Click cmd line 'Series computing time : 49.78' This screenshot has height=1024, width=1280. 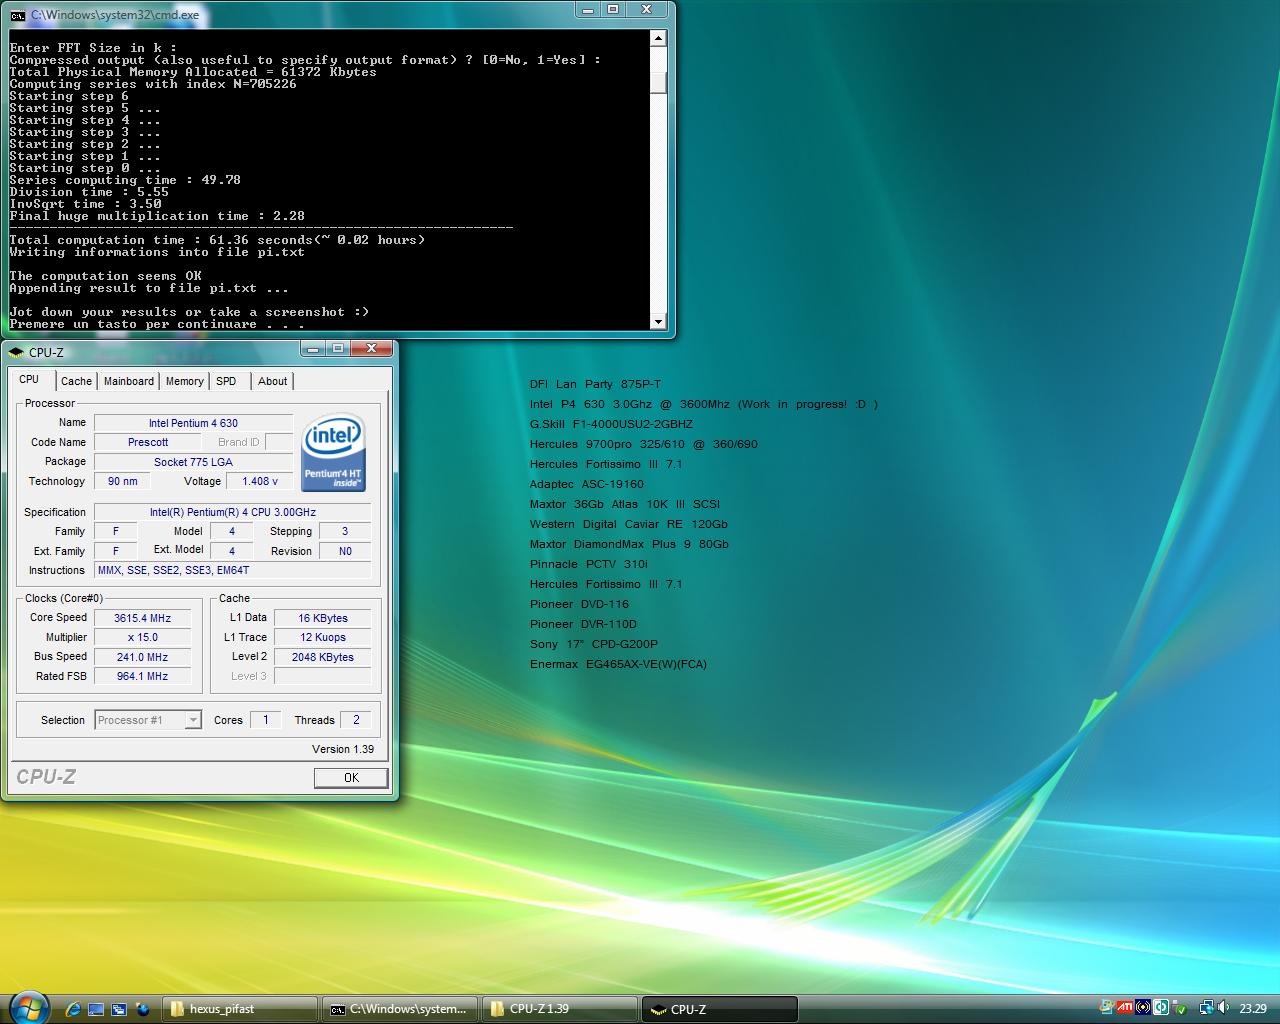coord(125,180)
